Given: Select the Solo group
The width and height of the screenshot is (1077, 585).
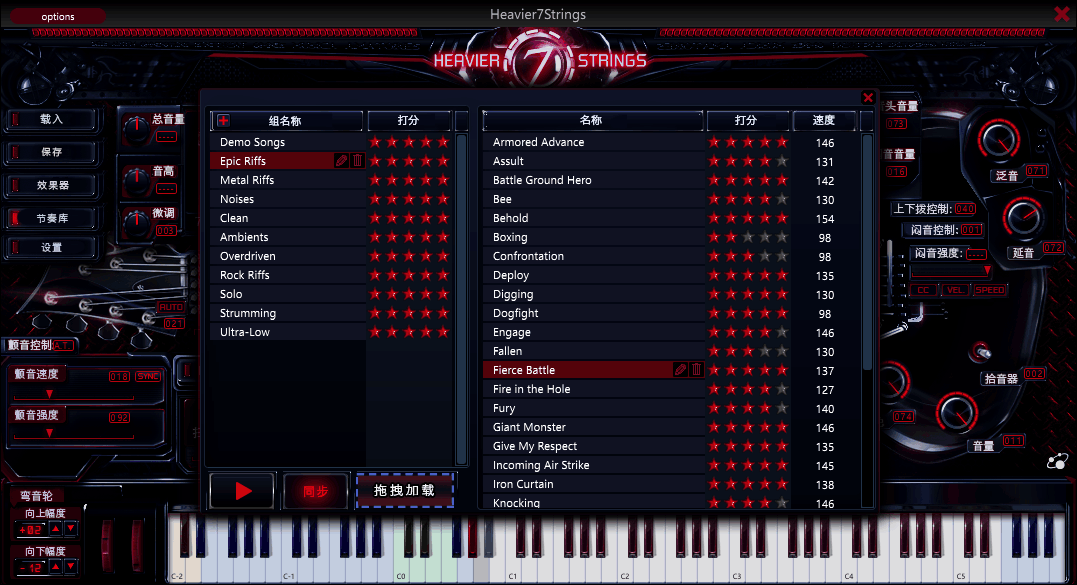Looking at the screenshot, I should click(x=287, y=294).
